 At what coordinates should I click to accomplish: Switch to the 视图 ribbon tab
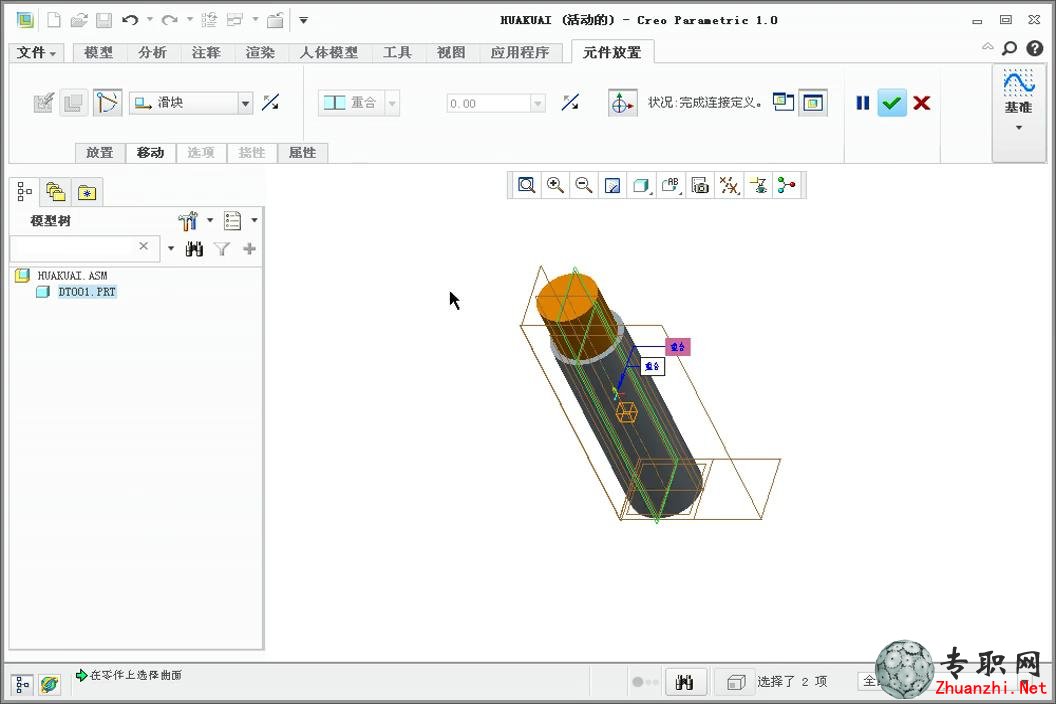click(x=451, y=53)
